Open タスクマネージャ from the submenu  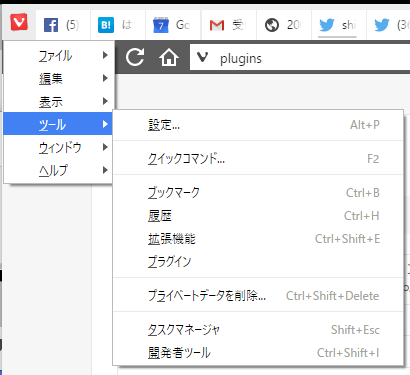(258, 330)
